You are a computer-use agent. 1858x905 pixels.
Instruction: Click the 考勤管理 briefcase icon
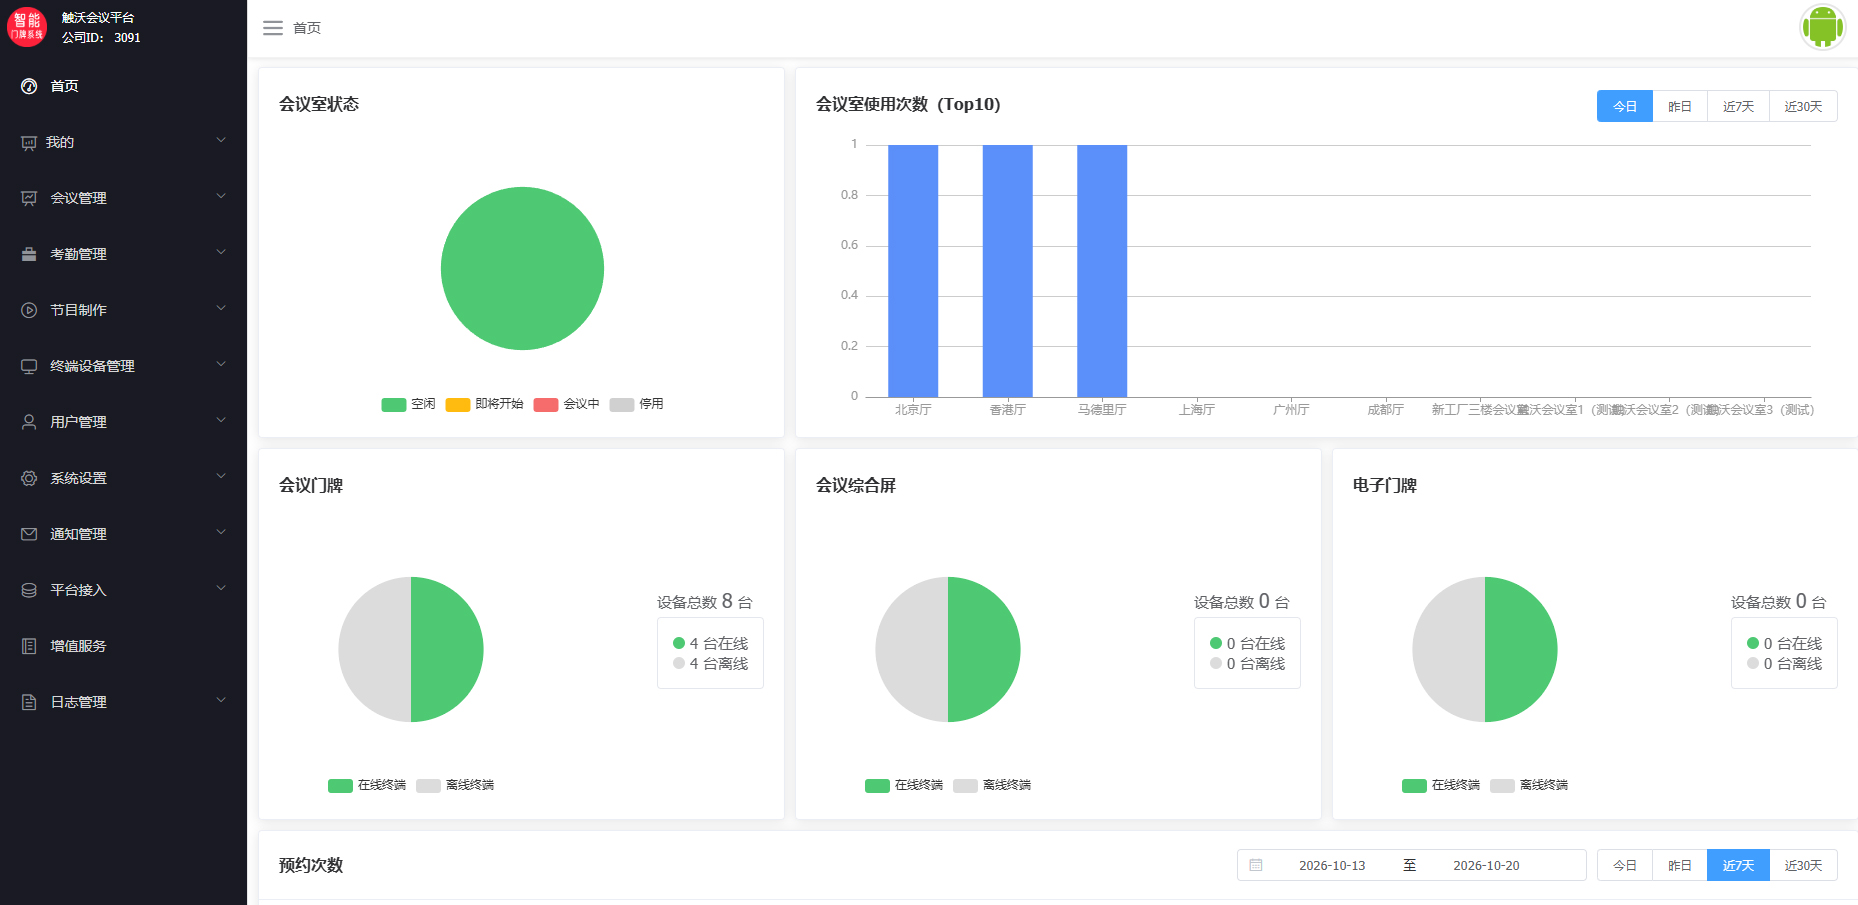point(29,254)
